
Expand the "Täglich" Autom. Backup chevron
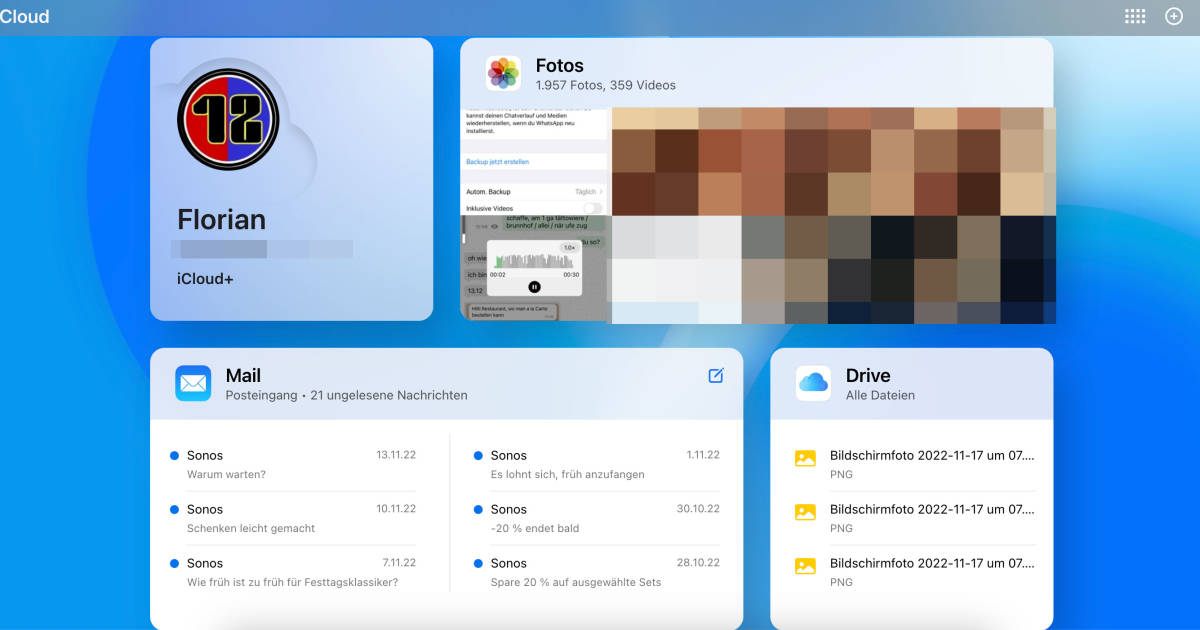coord(602,189)
